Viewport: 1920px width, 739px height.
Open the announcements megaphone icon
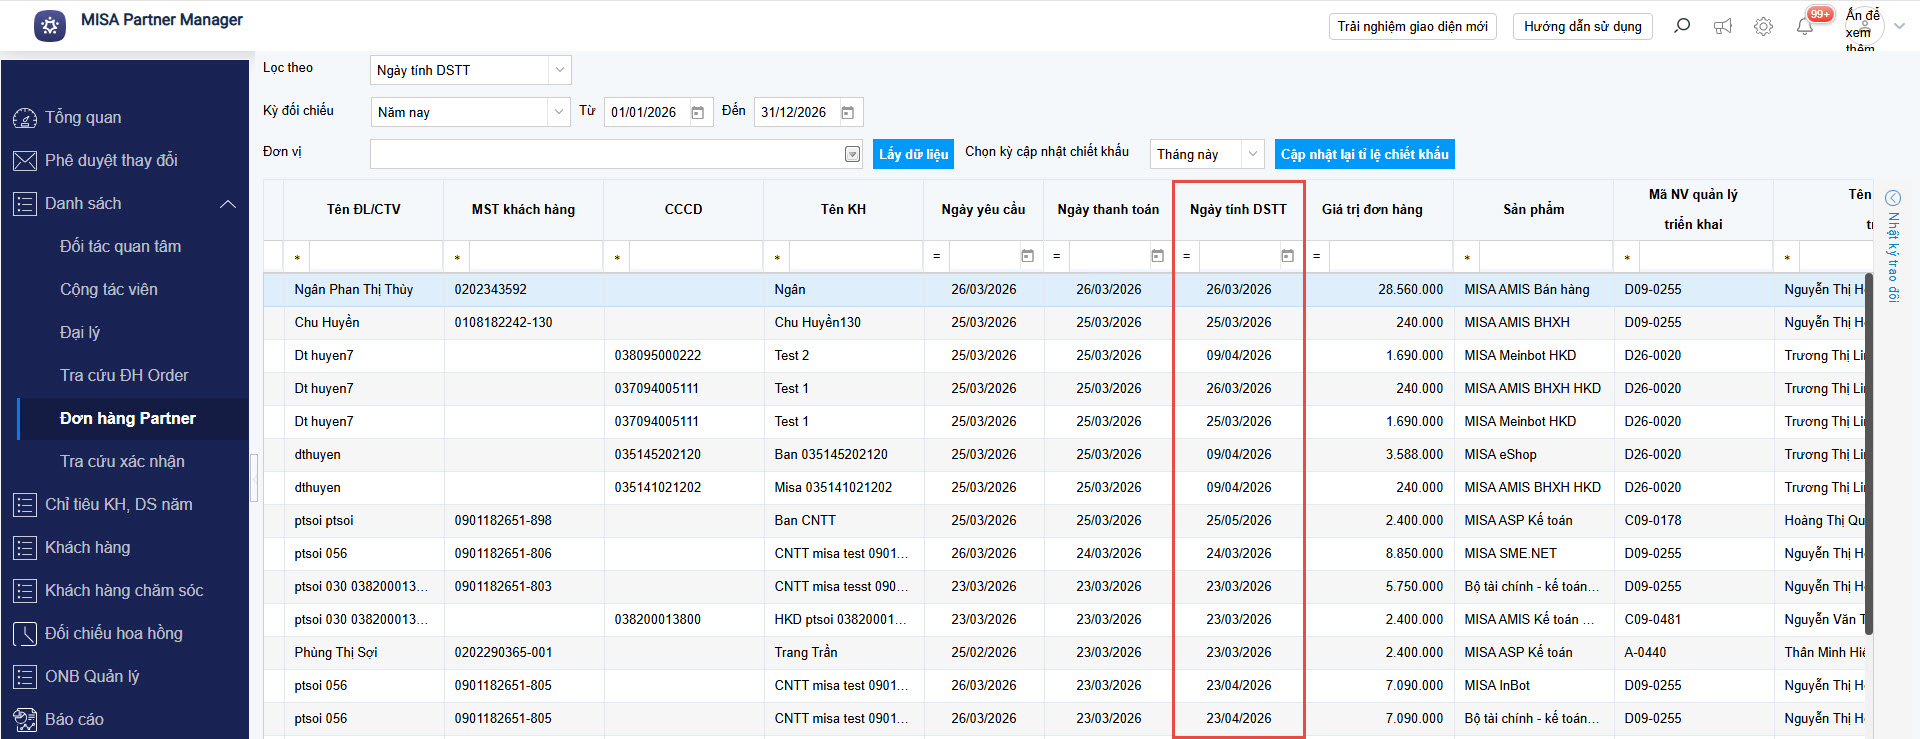point(1723,27)
